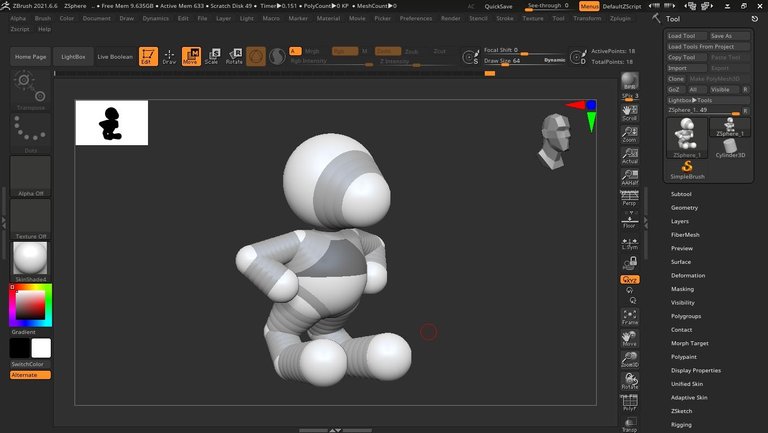
Task: Click the restore tool palette icon
Action: 754,19
